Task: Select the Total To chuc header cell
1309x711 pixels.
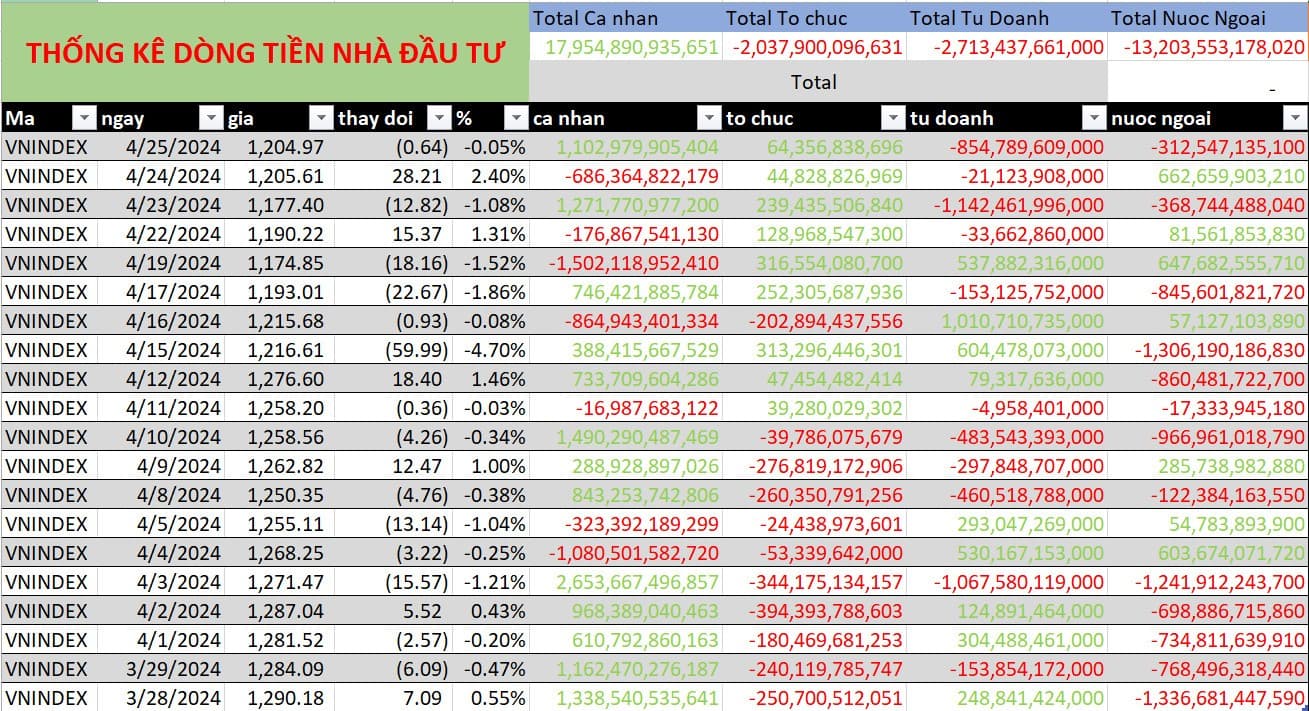Action: 814,18
